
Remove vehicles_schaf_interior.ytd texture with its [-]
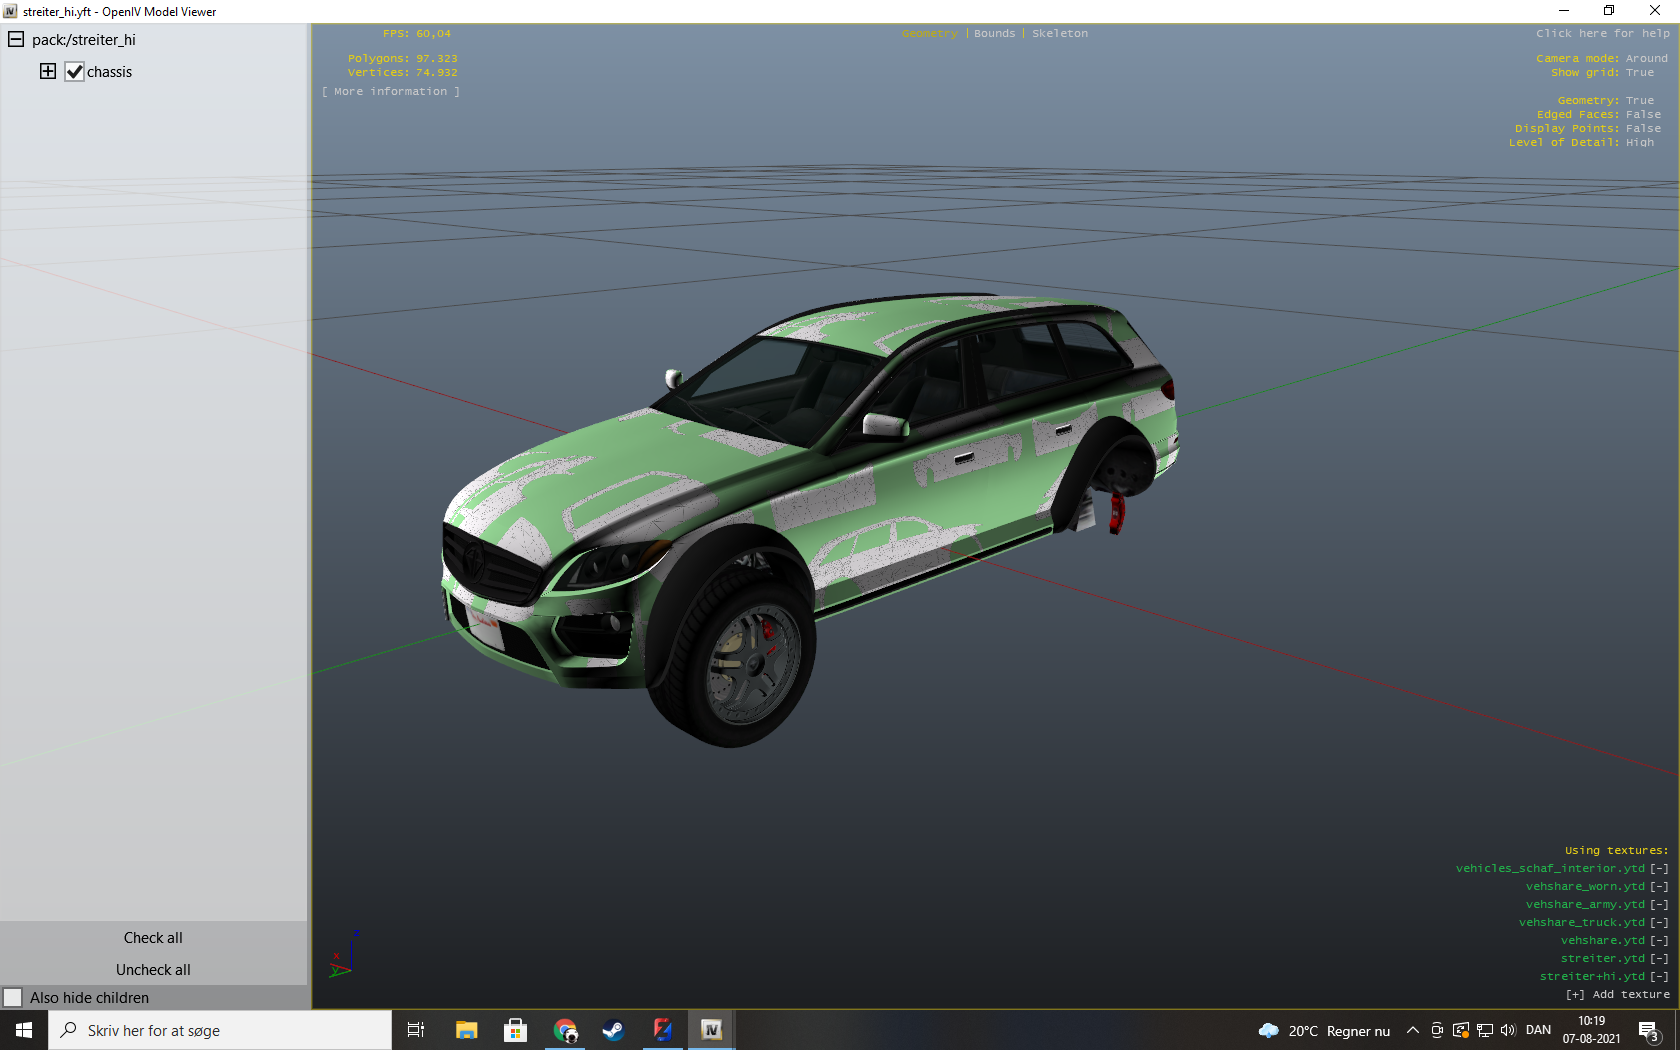pyautogui.click(x=1659, y=869)
